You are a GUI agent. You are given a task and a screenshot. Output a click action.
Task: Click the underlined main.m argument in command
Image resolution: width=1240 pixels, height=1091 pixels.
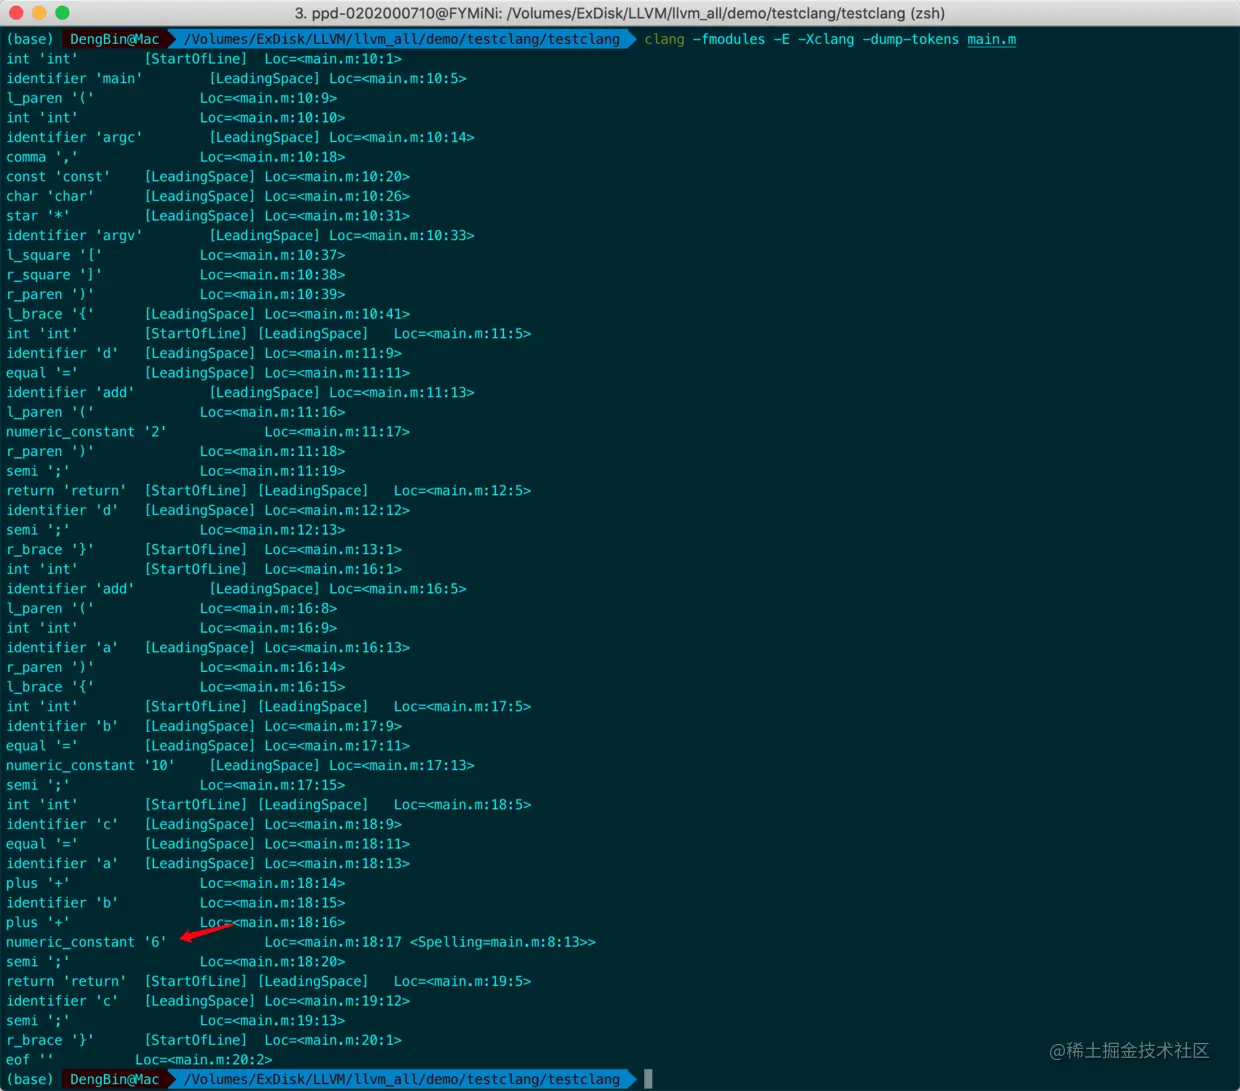(991, 39)
